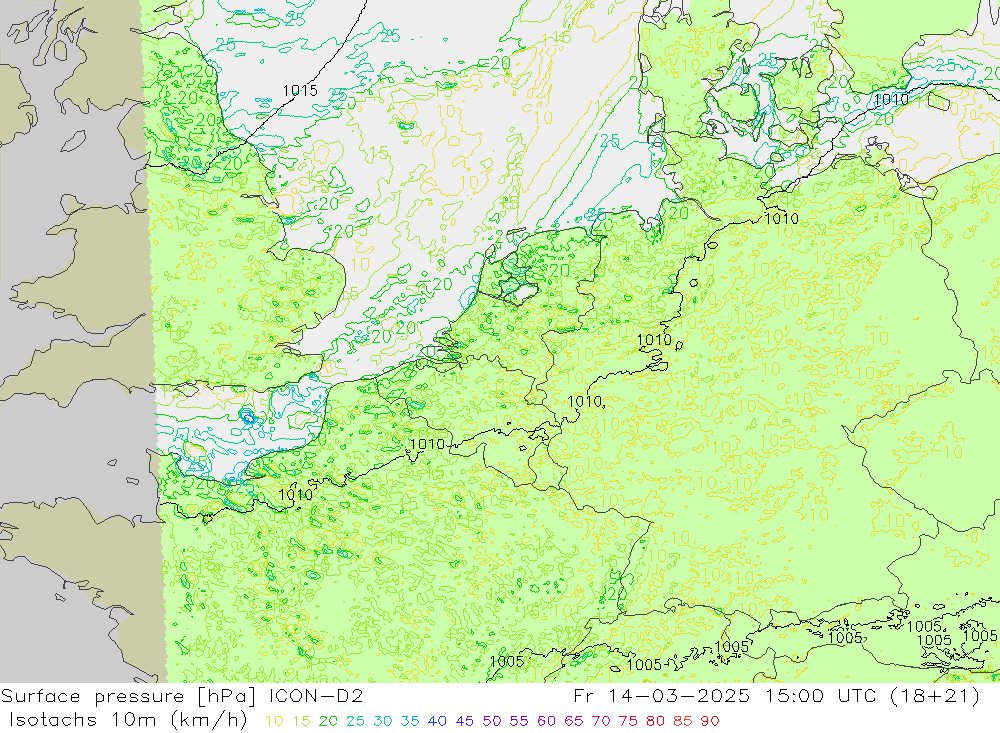Click the '(18+21)' forecast run text
The image size is (1000, 733).
(x=933, y=695)
